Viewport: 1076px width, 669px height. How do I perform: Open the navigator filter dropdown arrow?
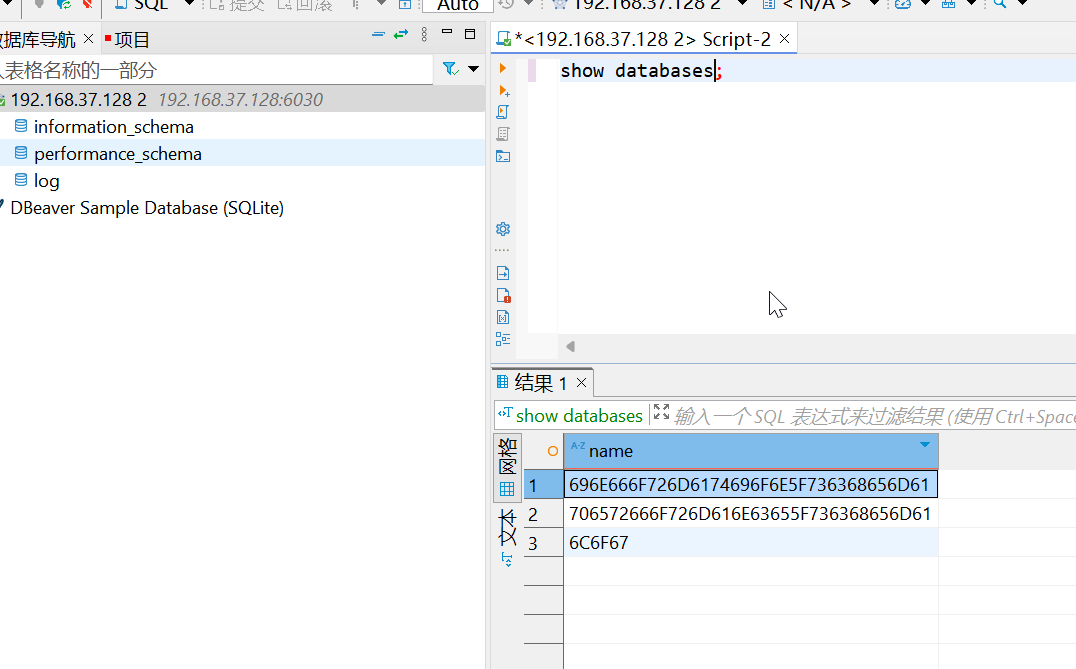pyautogui.click(x=474, y=69)
